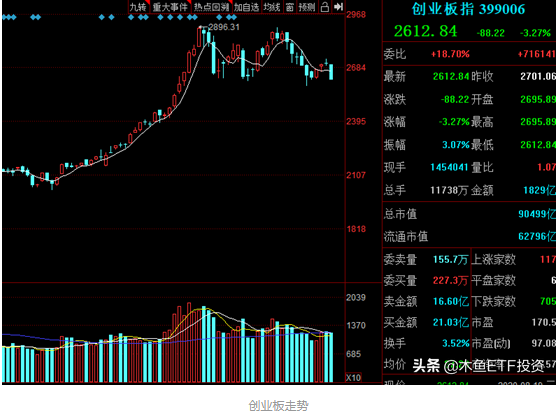Click the 窗 window button
557x419 pixels.
[x=290, y=7]
